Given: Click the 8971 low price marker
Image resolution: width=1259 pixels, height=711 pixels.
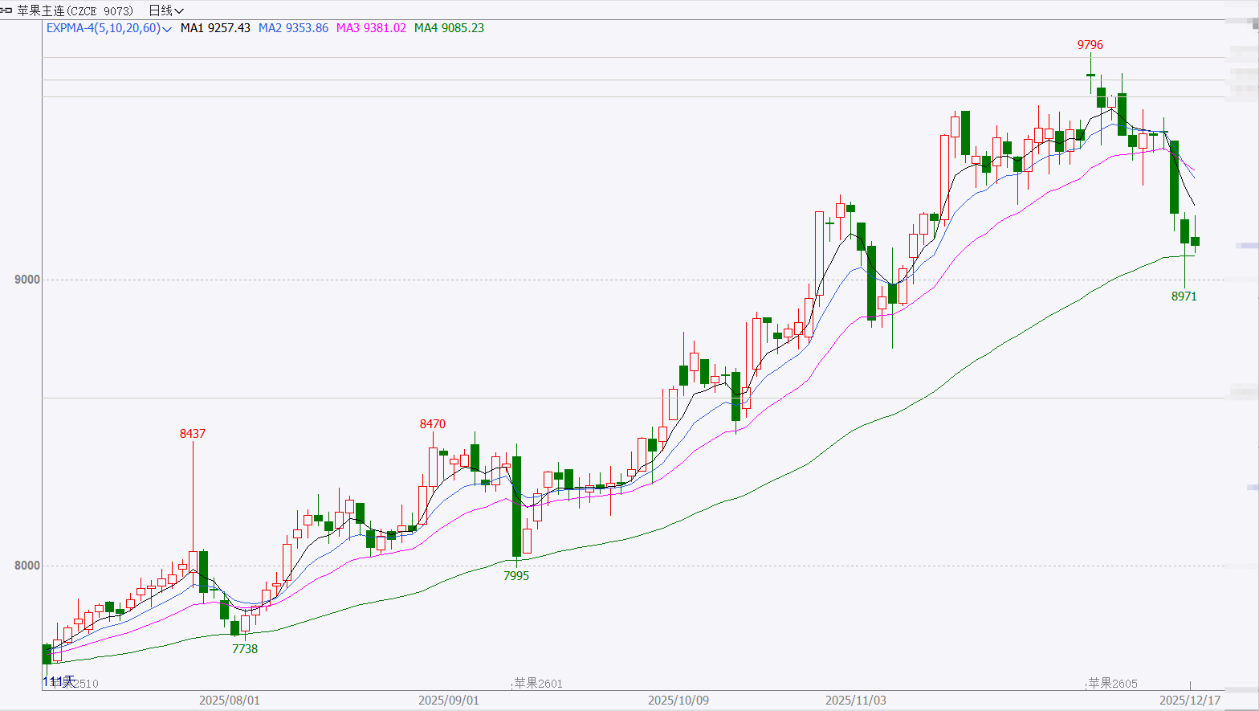Looking at the screenshot, I should click(x=1184, y=297).
